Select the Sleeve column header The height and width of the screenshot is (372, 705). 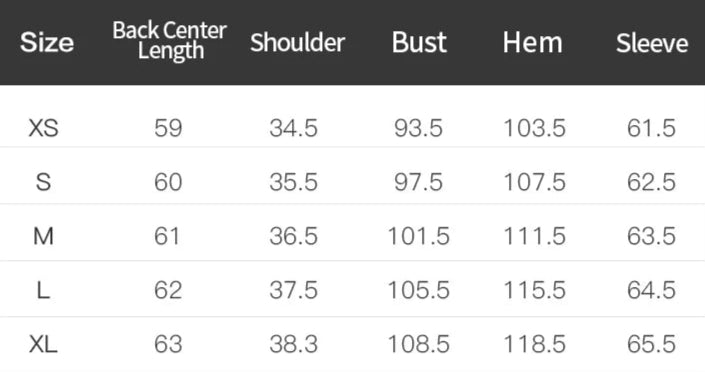pyautogui.click(x=652, y=43)
